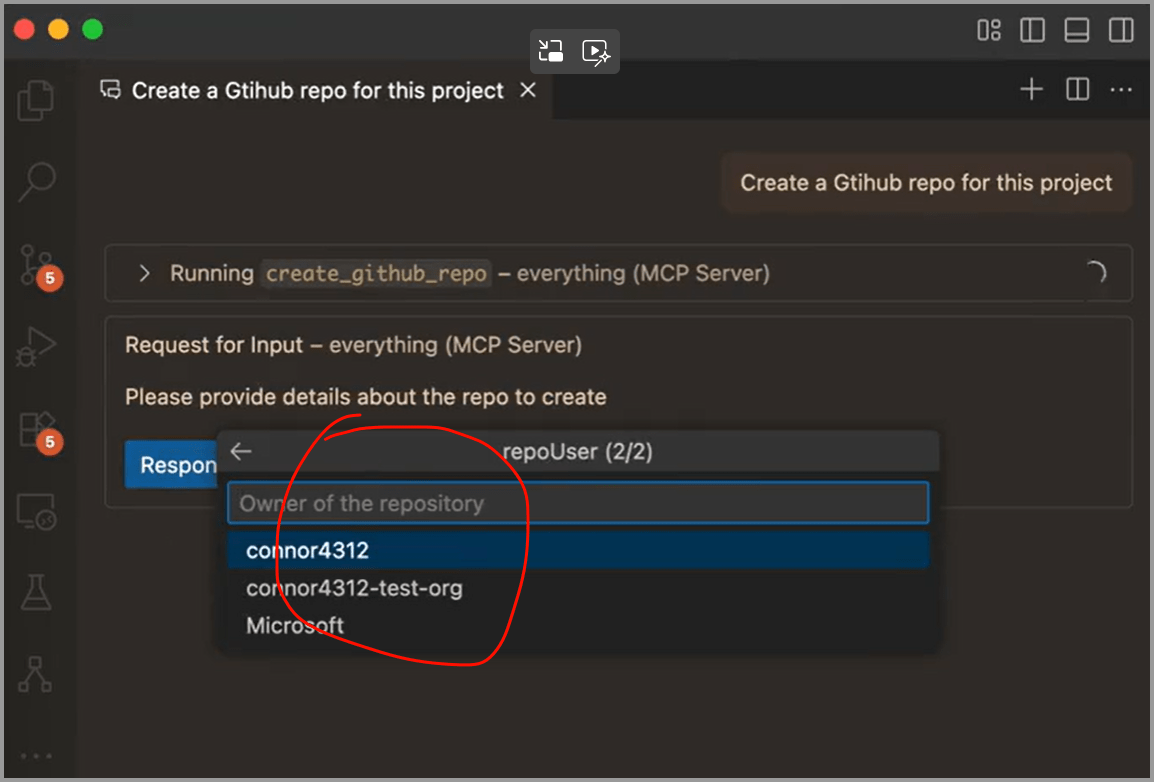This screenshot has height=782, width=1154.
Task: Open the Testing flask icon
Action: pos(37,593)
